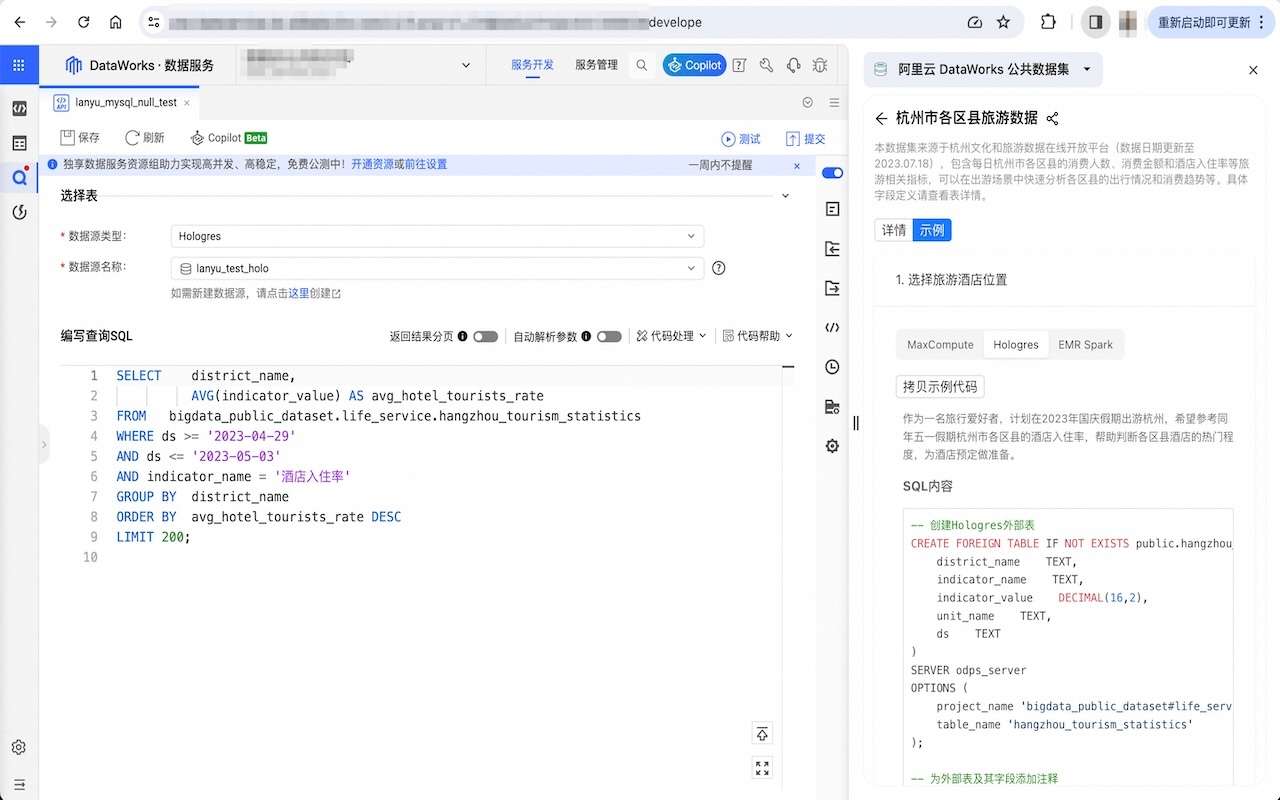Click the 拷贝示例代码 button
This screenshot has width=1280, height=800.
point(940,387)
